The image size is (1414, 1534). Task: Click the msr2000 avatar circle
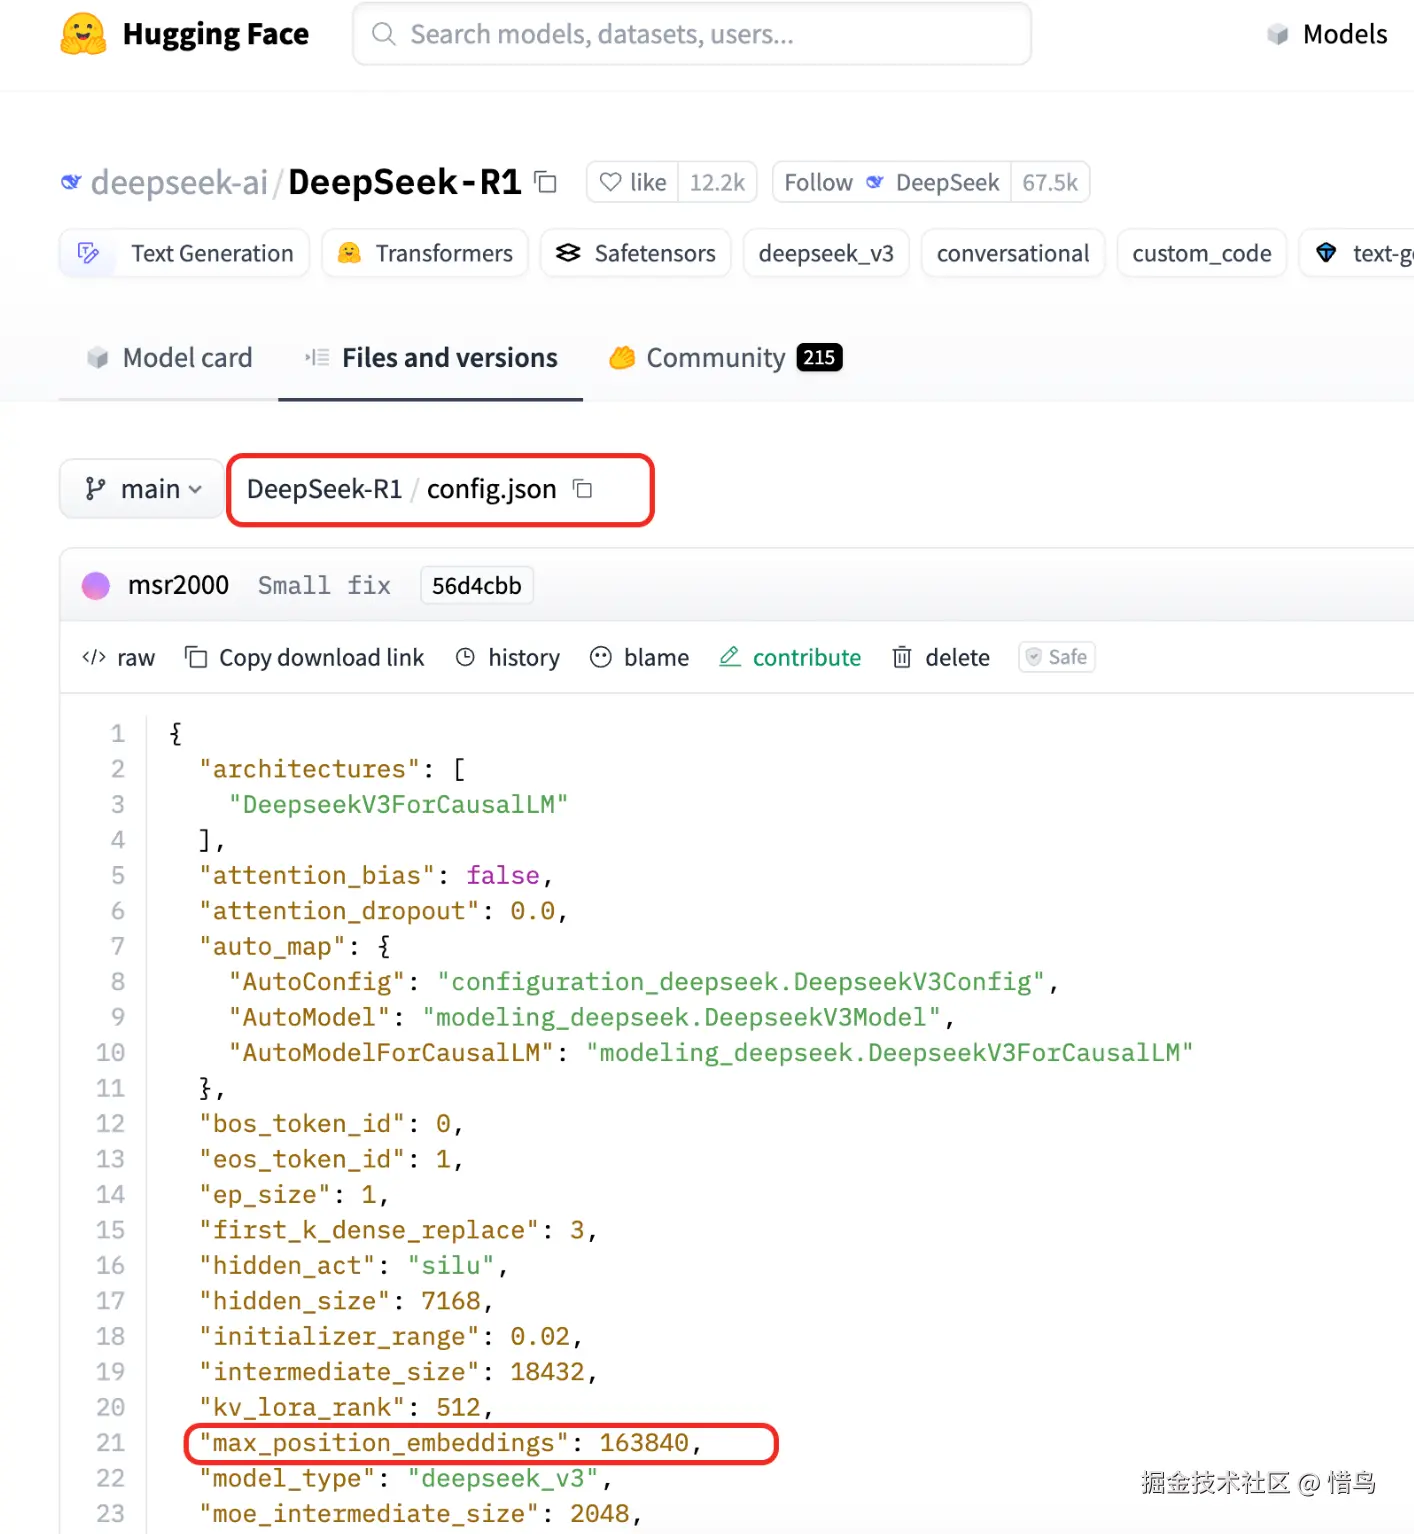tap(96, 585)
